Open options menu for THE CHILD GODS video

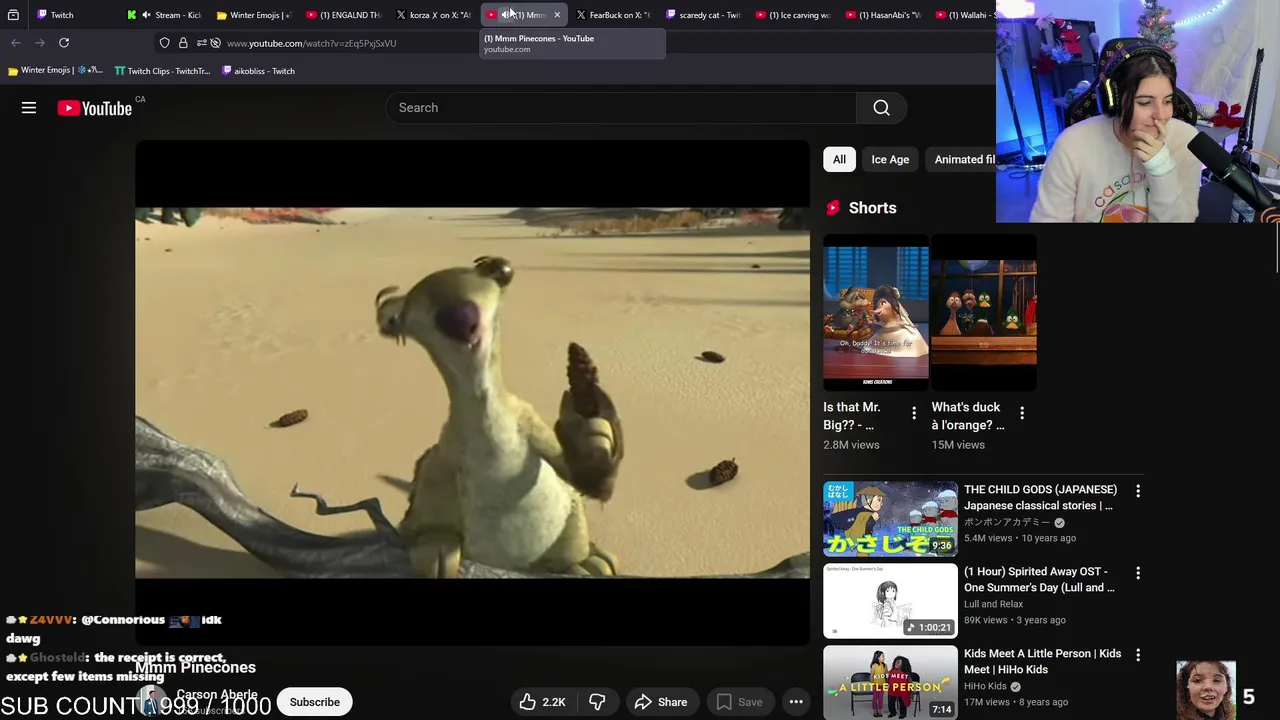(1137, 491)
